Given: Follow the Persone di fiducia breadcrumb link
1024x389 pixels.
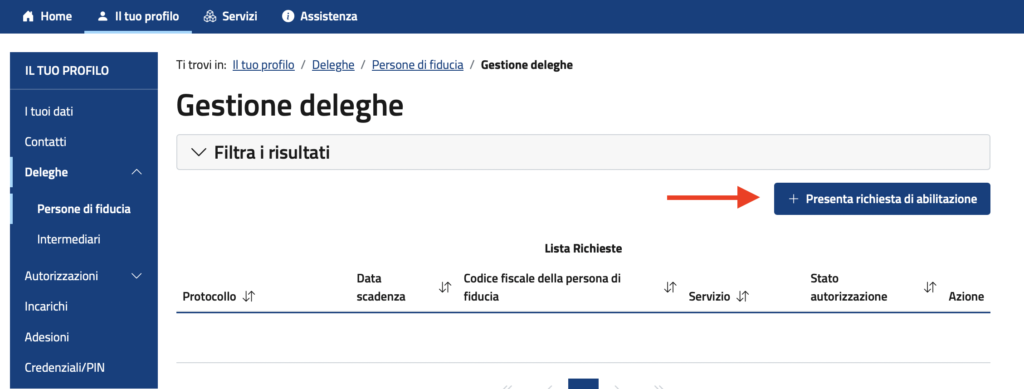Looking at the screenshot, I should [x=417, y=65].
